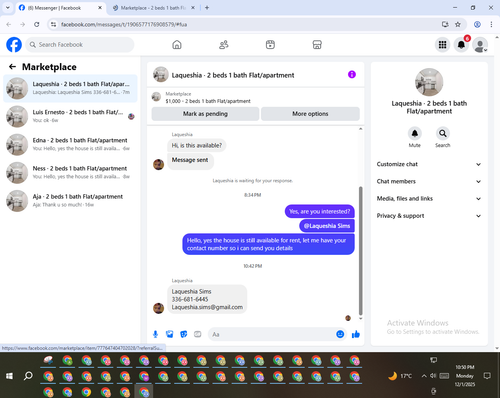Open the Ness conversation
The width and height of the screenshot is (500, 398).
pyautogui.click(x=70, y=173)
